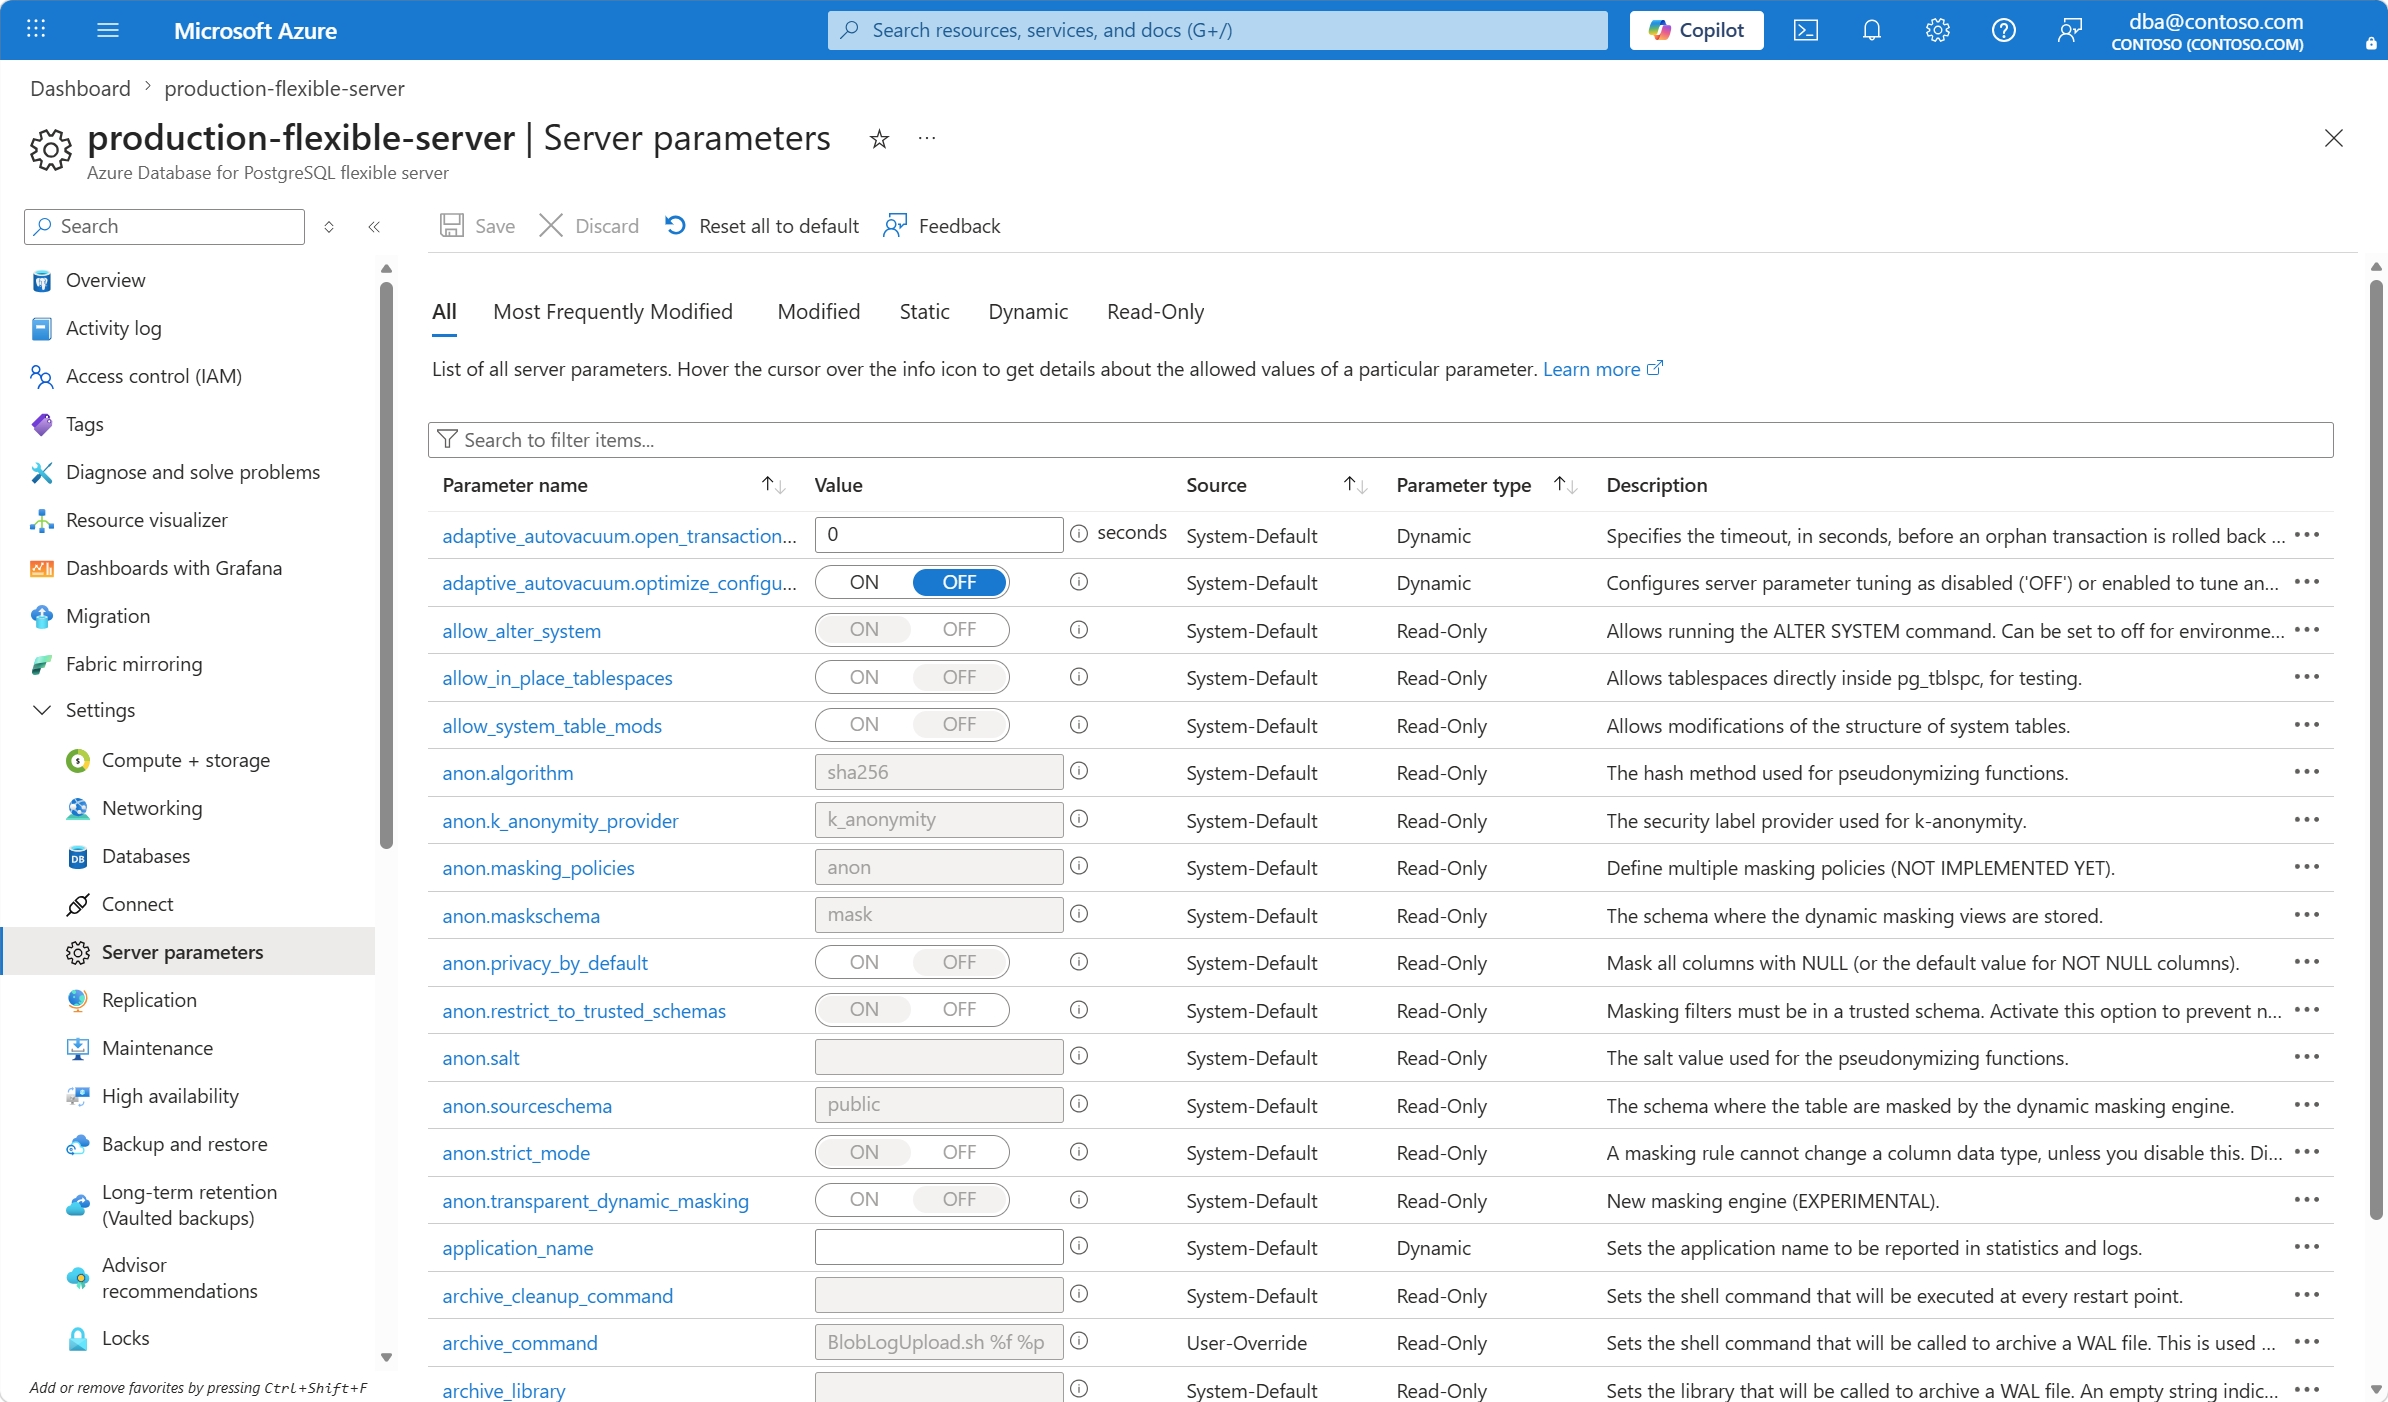Viewport: 2388px width, 1402px height.
Task: Click the info icon for application_name
Action: click(x=1079, y=1246)
